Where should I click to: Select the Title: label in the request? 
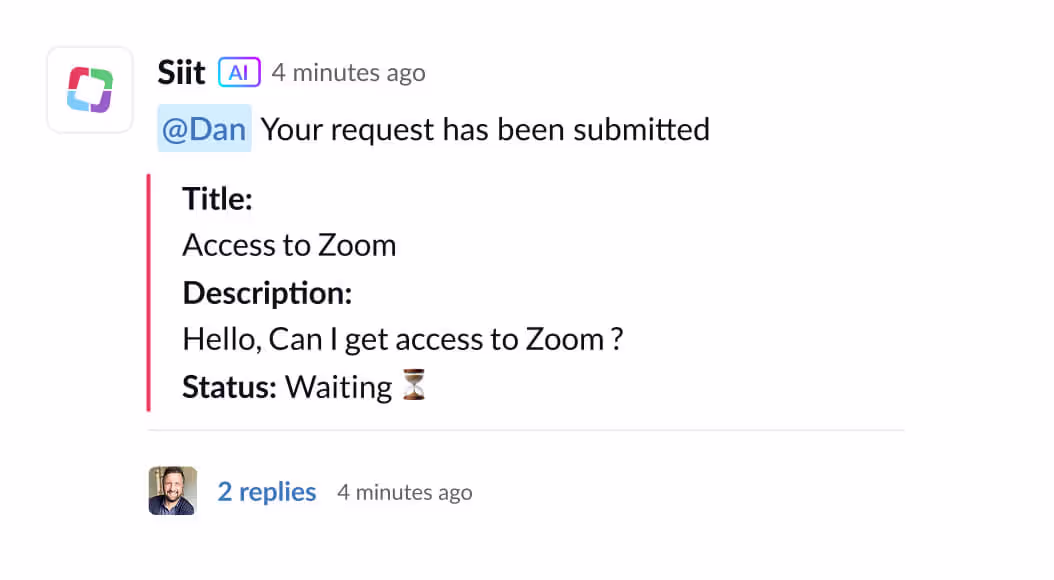[216, 198]
